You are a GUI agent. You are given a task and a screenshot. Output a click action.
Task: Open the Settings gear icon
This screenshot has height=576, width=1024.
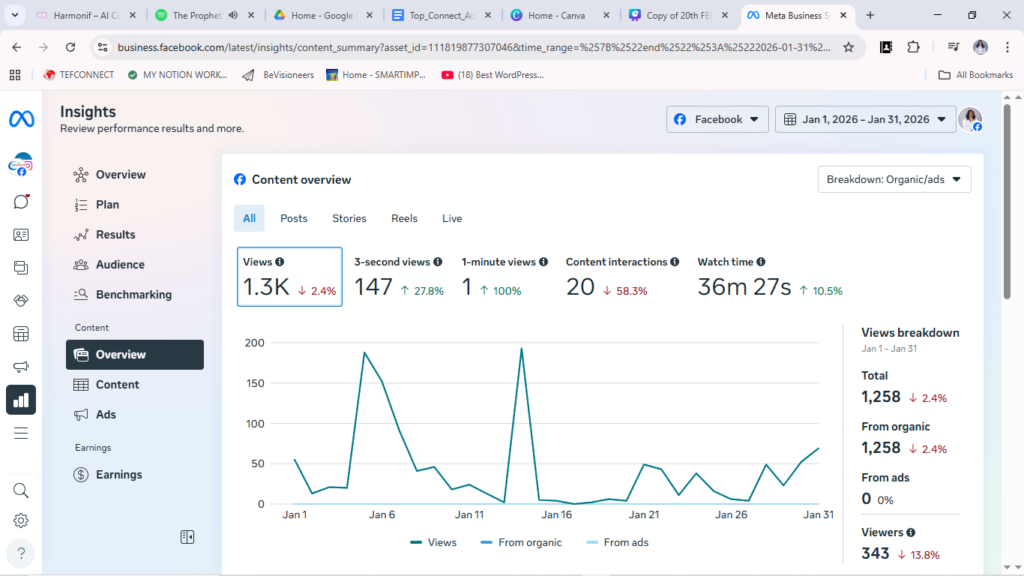(x=21, y=521)
